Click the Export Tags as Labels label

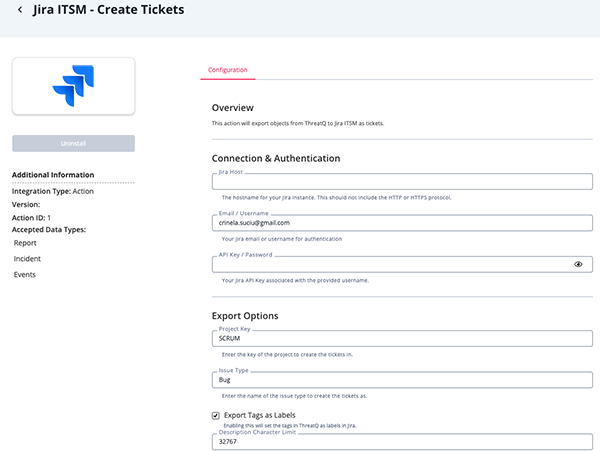[260, 415]
